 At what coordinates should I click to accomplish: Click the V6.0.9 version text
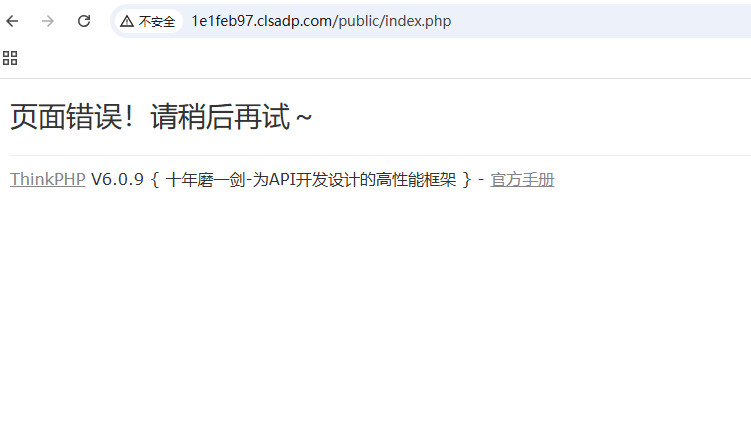[117, 180]
